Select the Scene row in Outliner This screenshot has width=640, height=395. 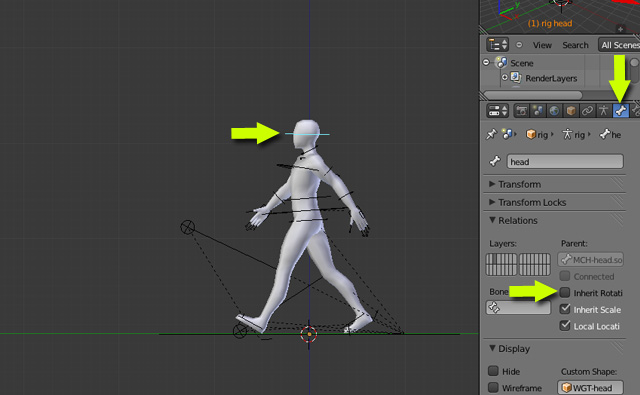click(521, 63)
